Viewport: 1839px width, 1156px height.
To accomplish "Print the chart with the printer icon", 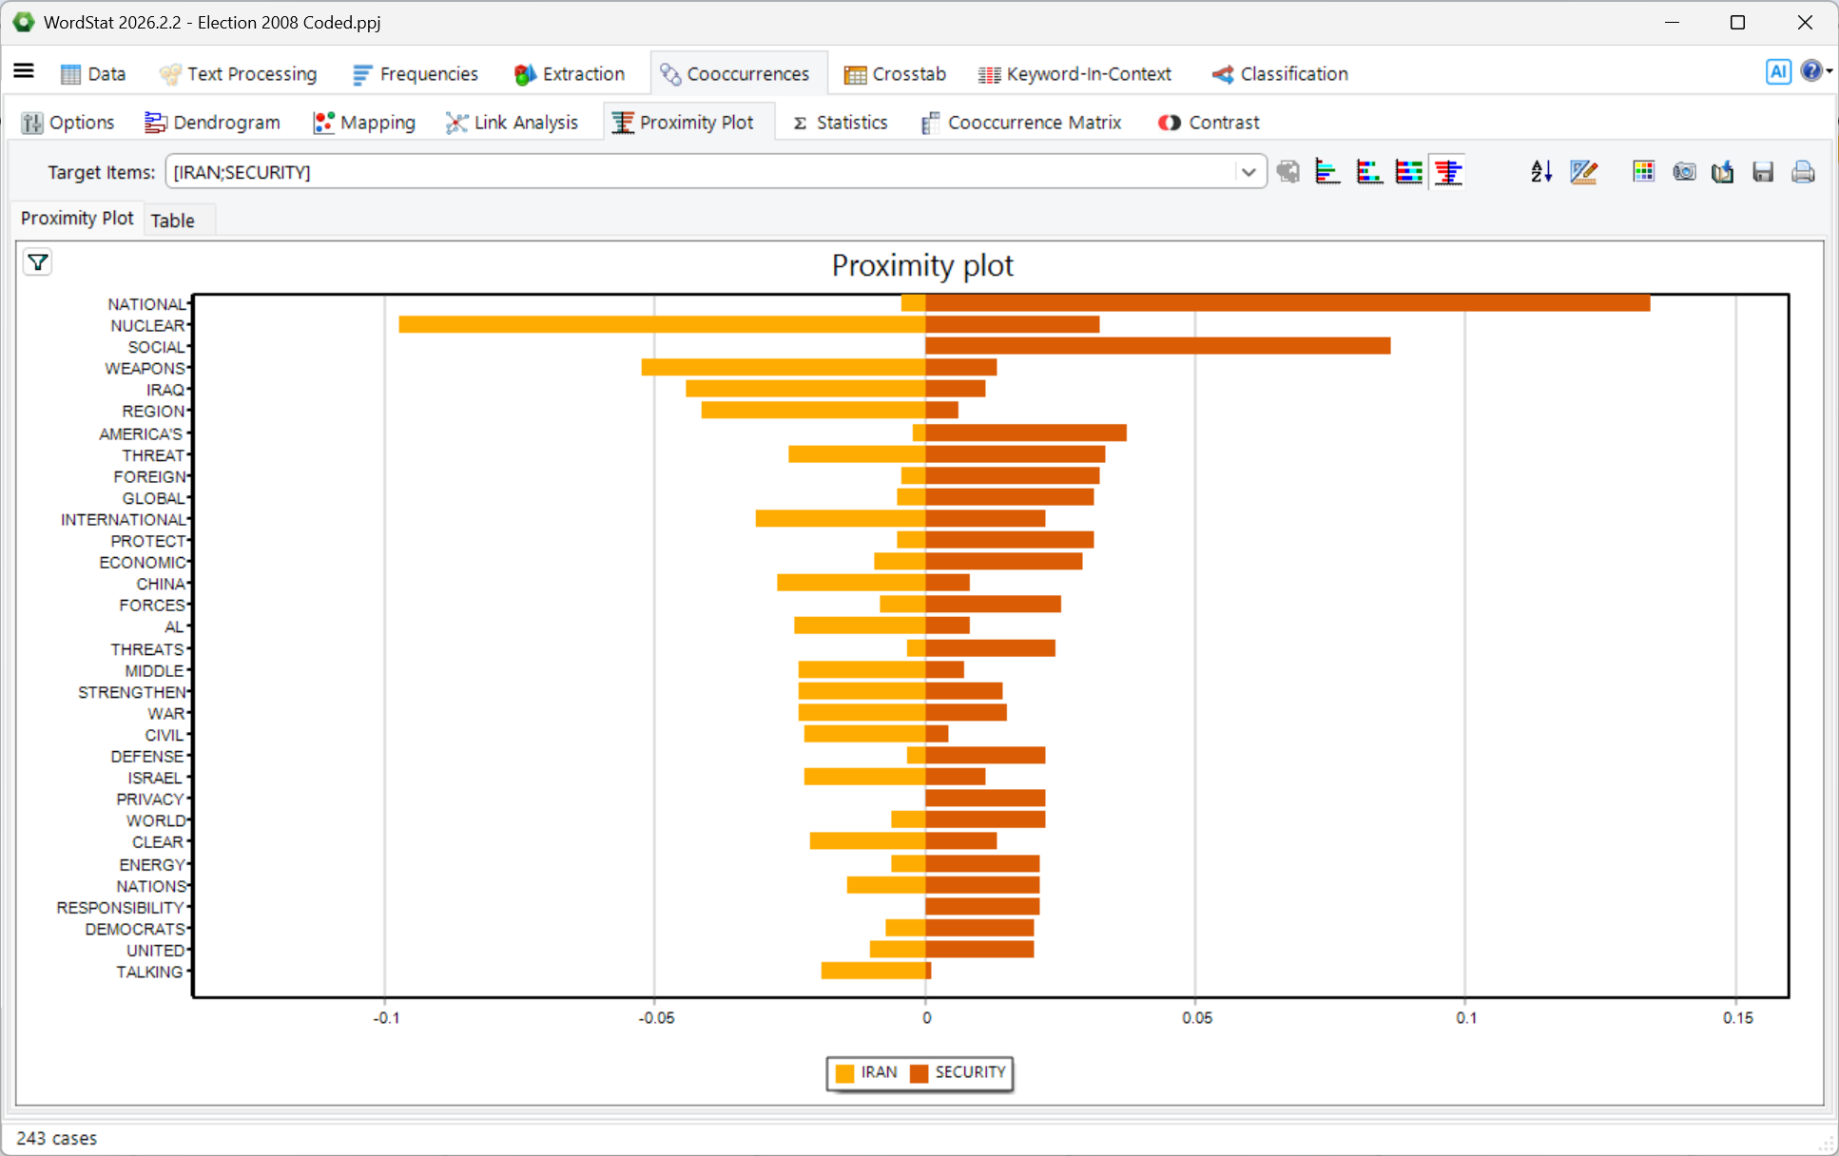I will tap(1803, 172).
